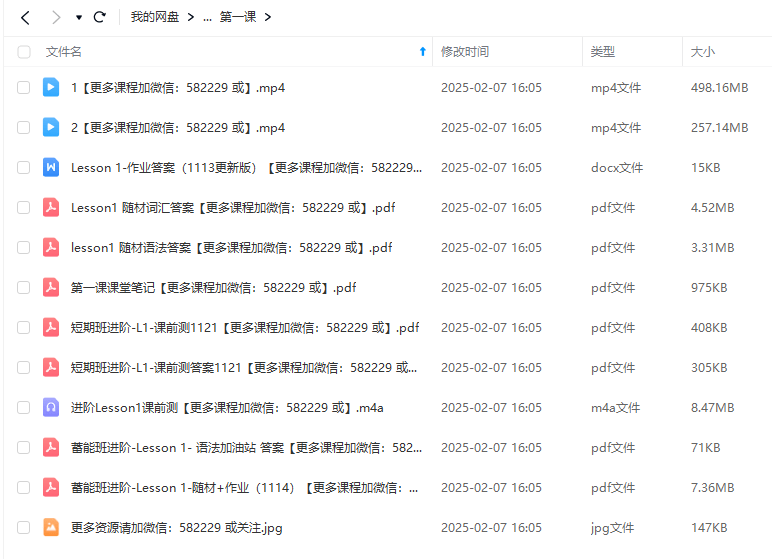Open 第一课 breadcrumb item
772x559 pixels.
coord(238,17)
